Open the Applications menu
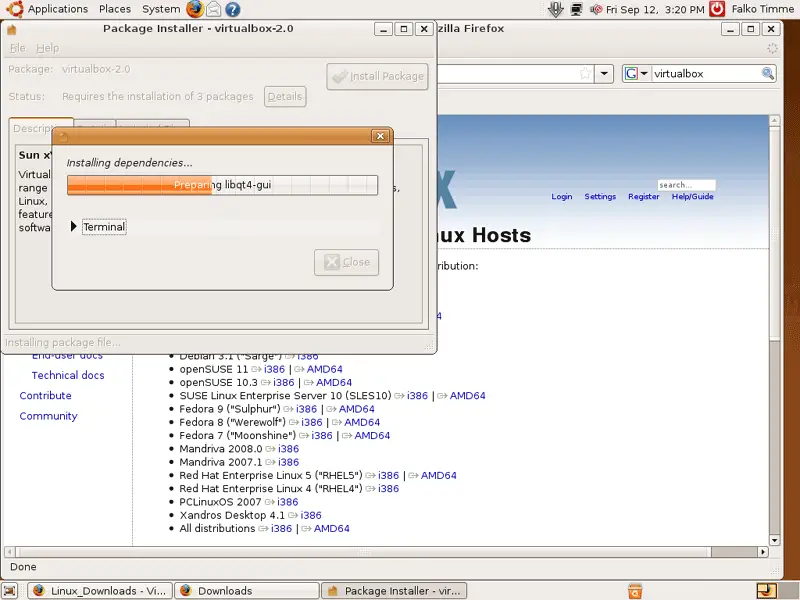Viewport: 800px width, 600px height. (x=58, y=9)
